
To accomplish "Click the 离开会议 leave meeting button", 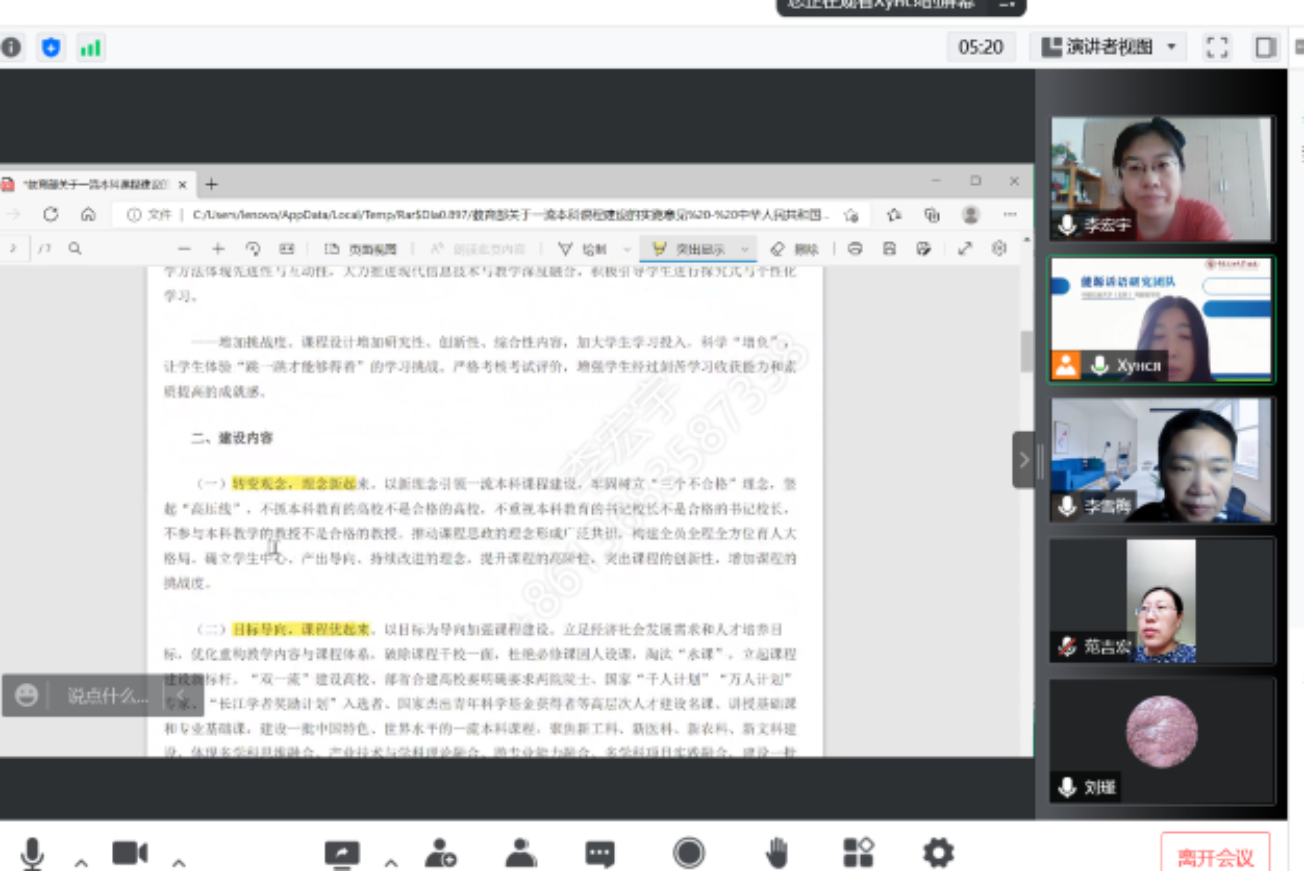I will coord(1215,857).
